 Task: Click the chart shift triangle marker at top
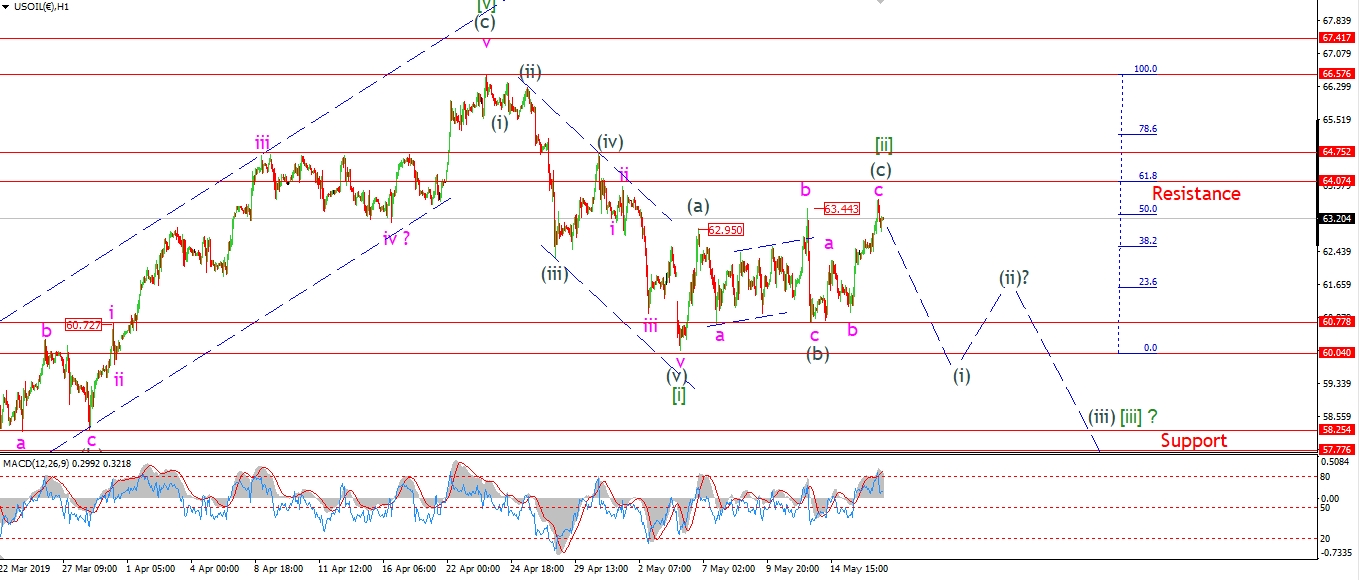tap(879, 3)
